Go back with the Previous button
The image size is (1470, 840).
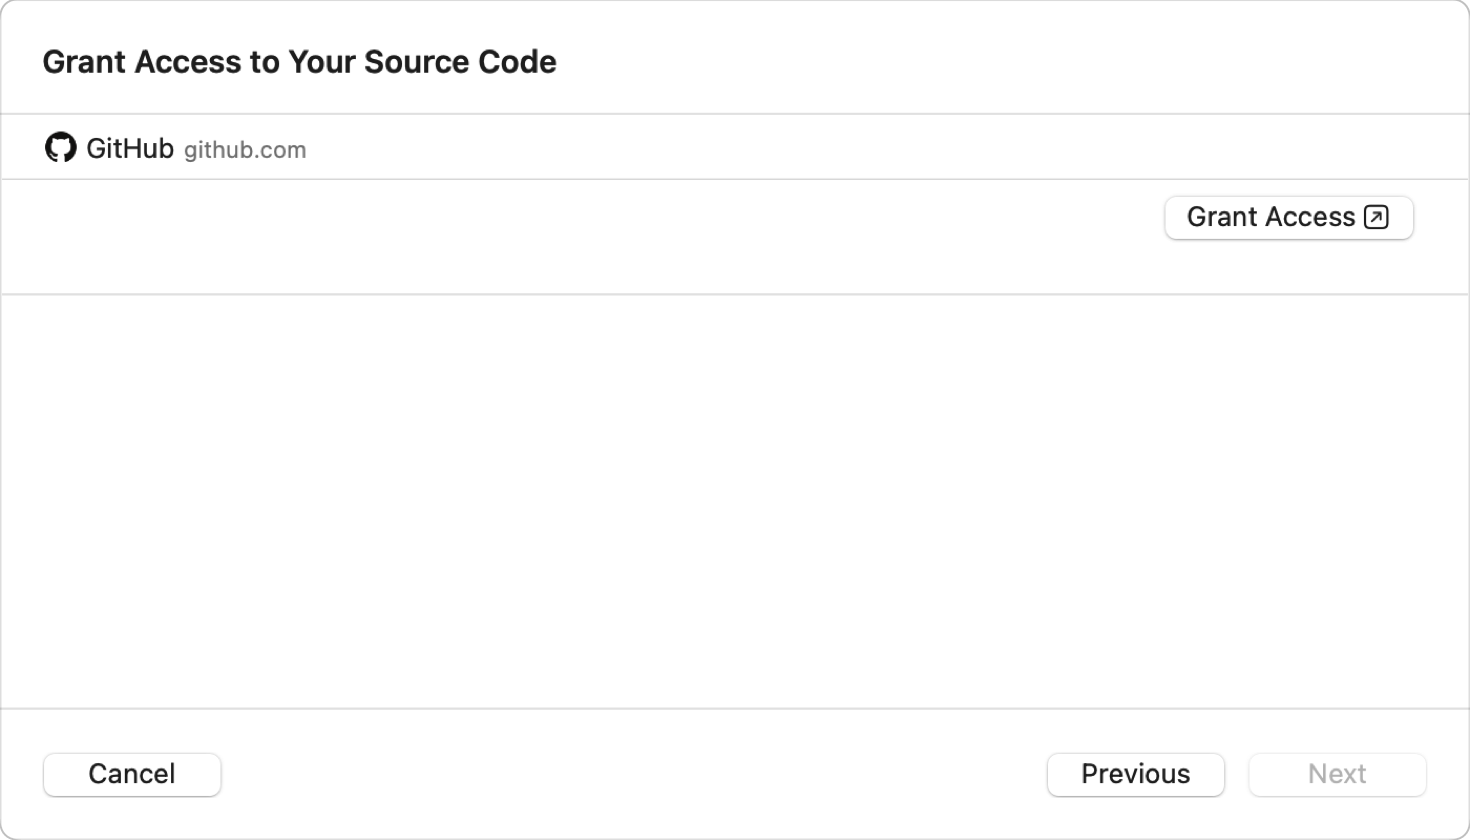point(1135,774)
